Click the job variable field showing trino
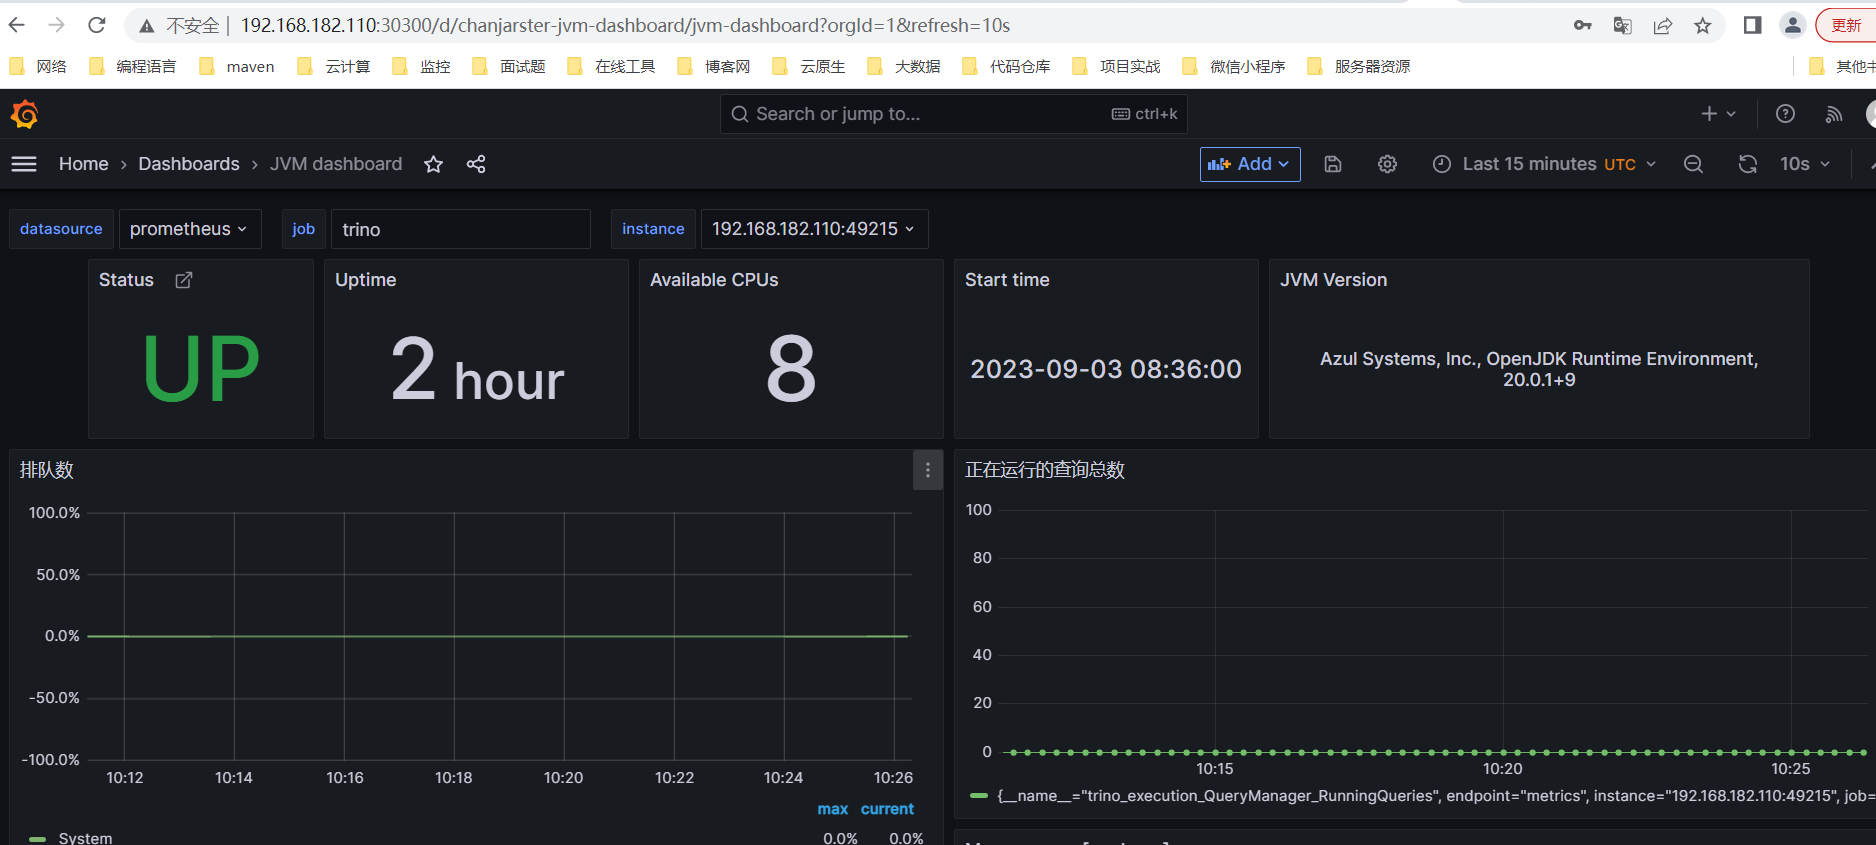 460,229
